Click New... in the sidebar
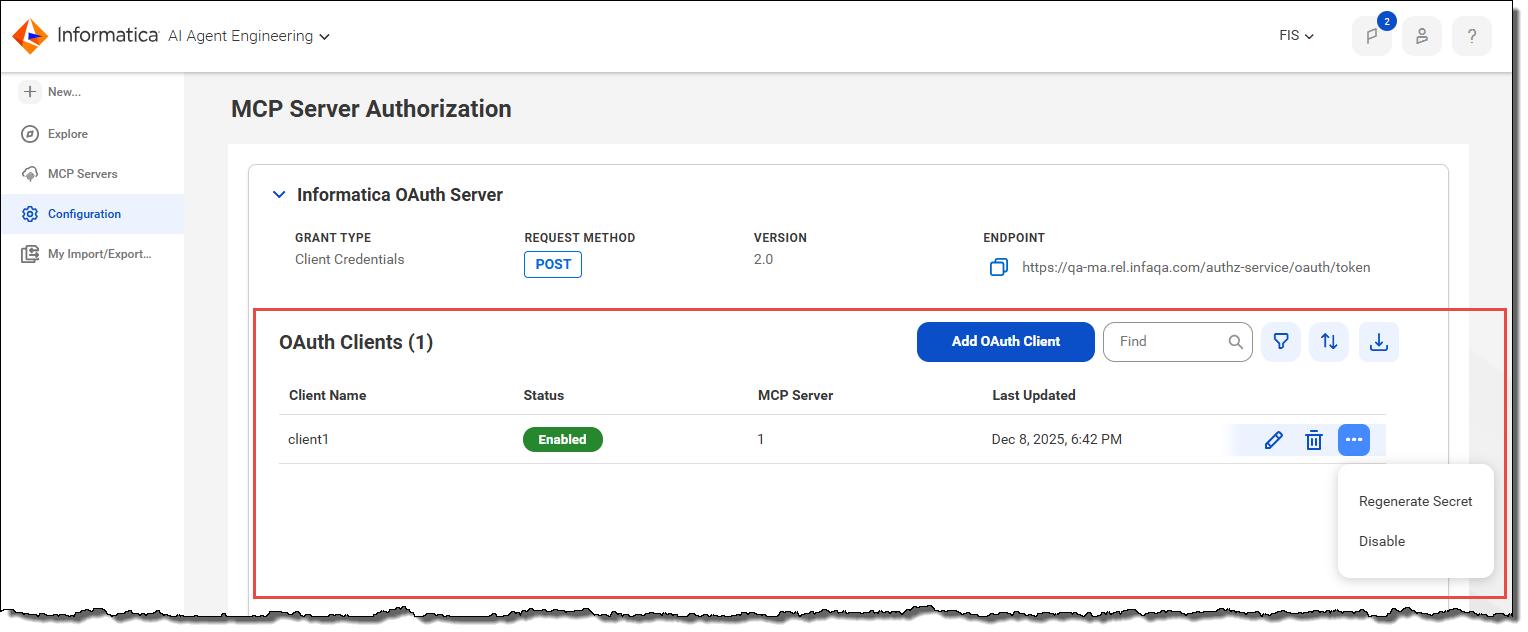Viewport: 1528px width, 632px height. pyautogui.click(x=64, y=92)
